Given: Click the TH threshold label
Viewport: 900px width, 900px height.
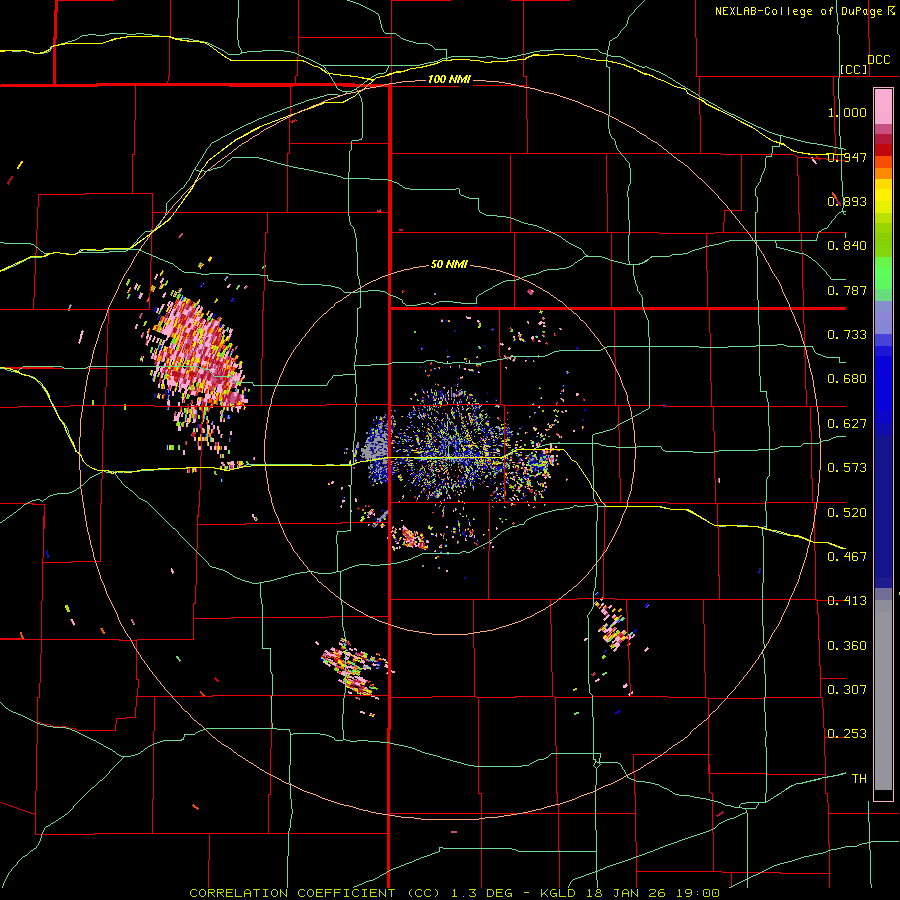Looking at the screenshot, I should pyautogui.click(x=859, y=779).
